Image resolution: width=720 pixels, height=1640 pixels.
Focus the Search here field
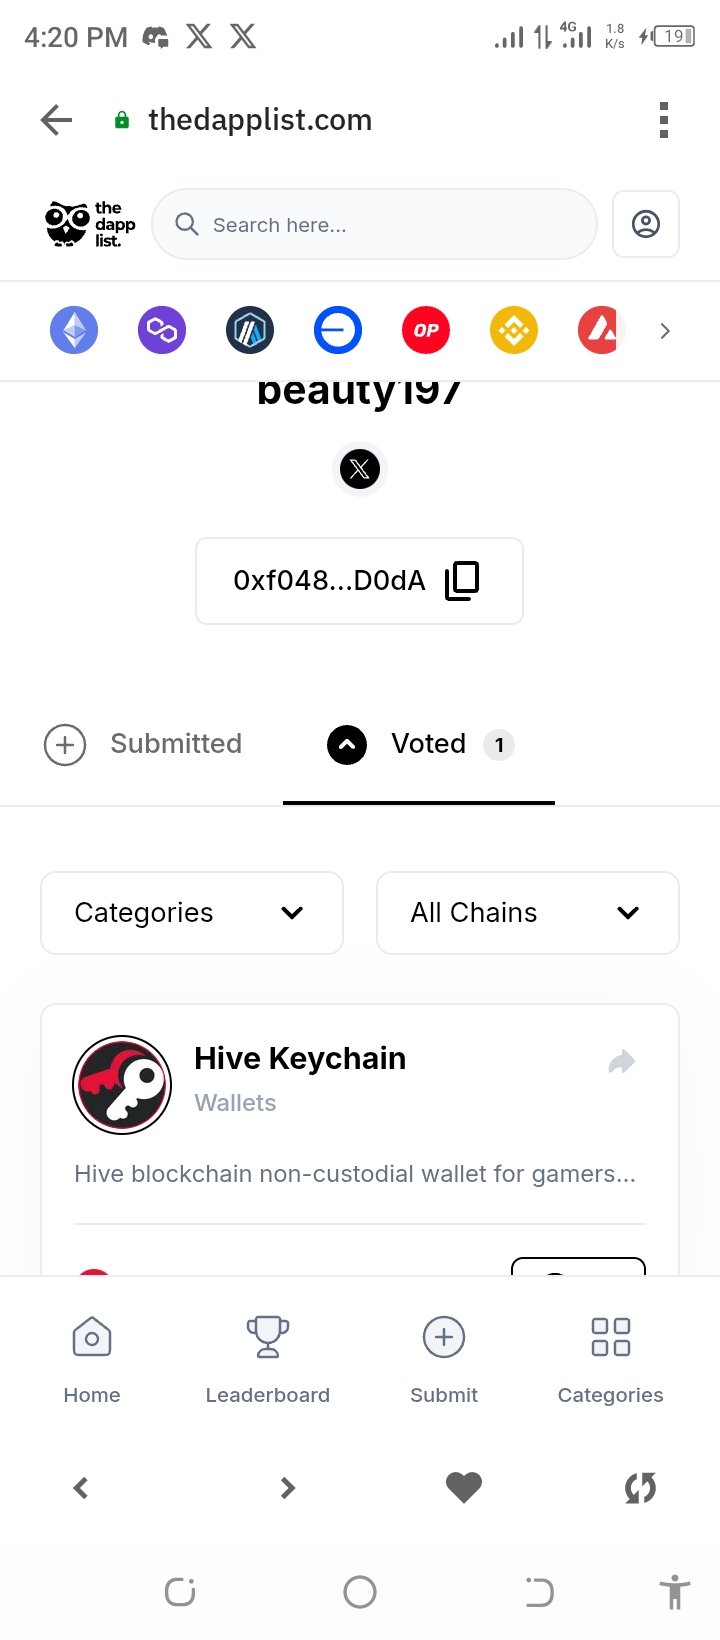374,224
